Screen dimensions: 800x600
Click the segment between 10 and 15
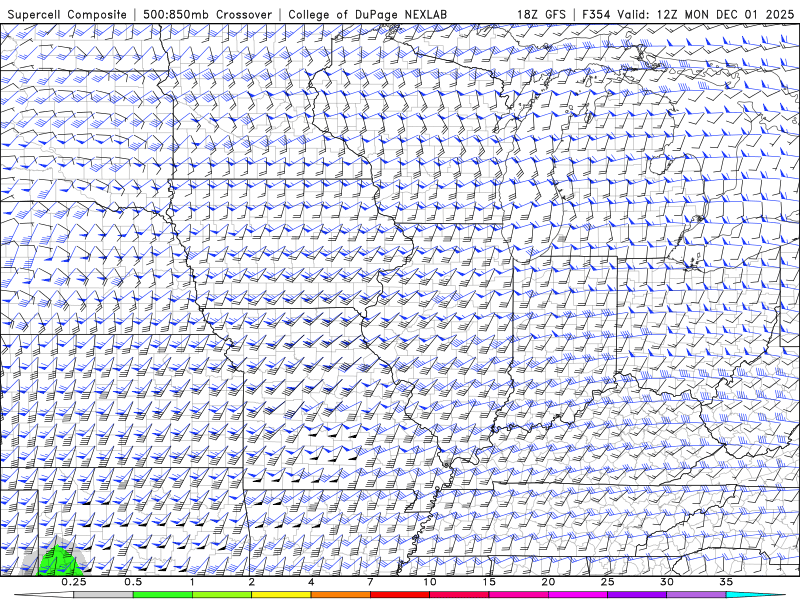point(459,595)
